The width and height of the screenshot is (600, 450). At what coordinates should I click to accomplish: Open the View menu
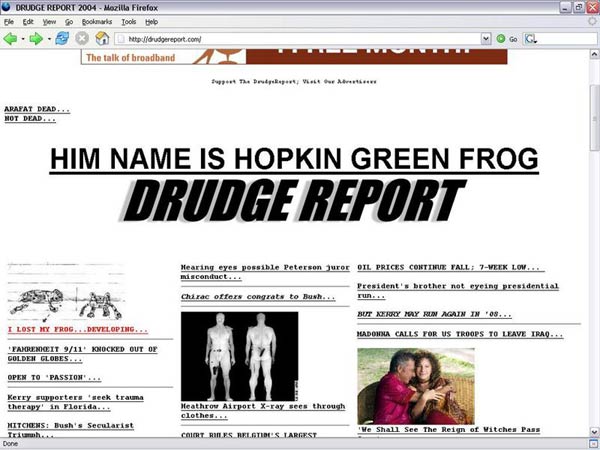(x=49, y=22)
